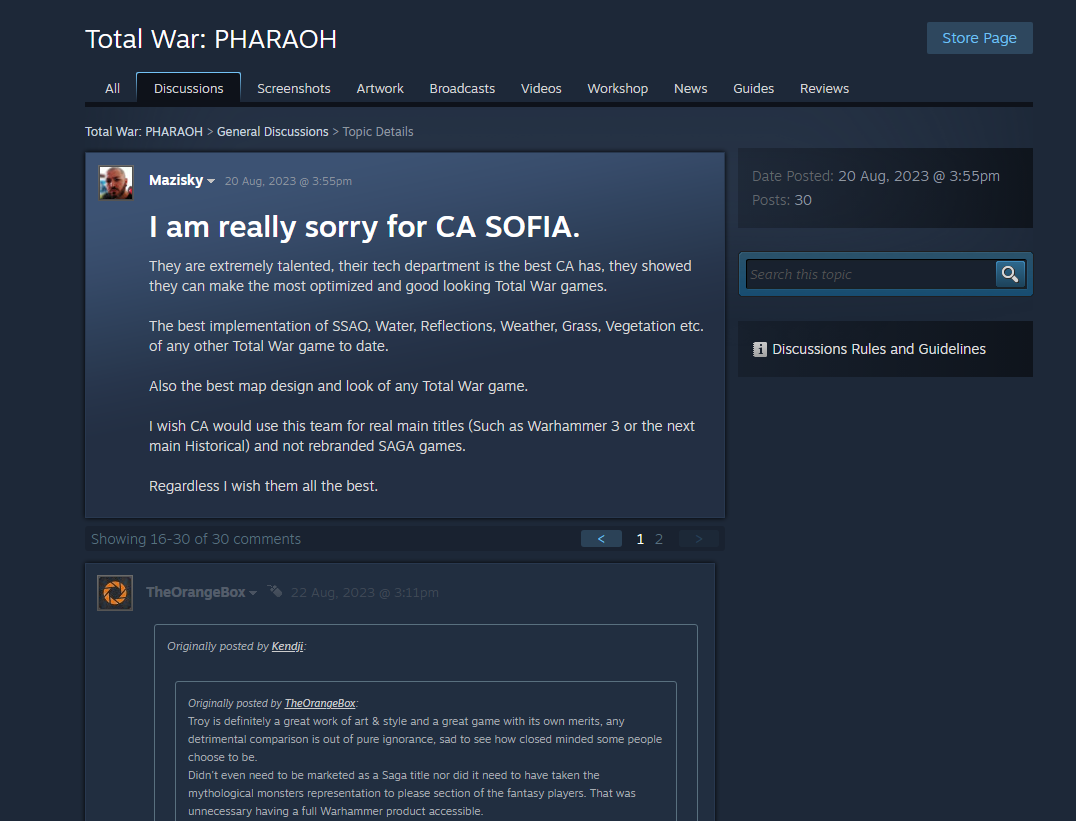The height and width of the screenshot is (821, 1076).
Task: Click the post title about CA SOFIA
Action: click(x=364, y=227)
